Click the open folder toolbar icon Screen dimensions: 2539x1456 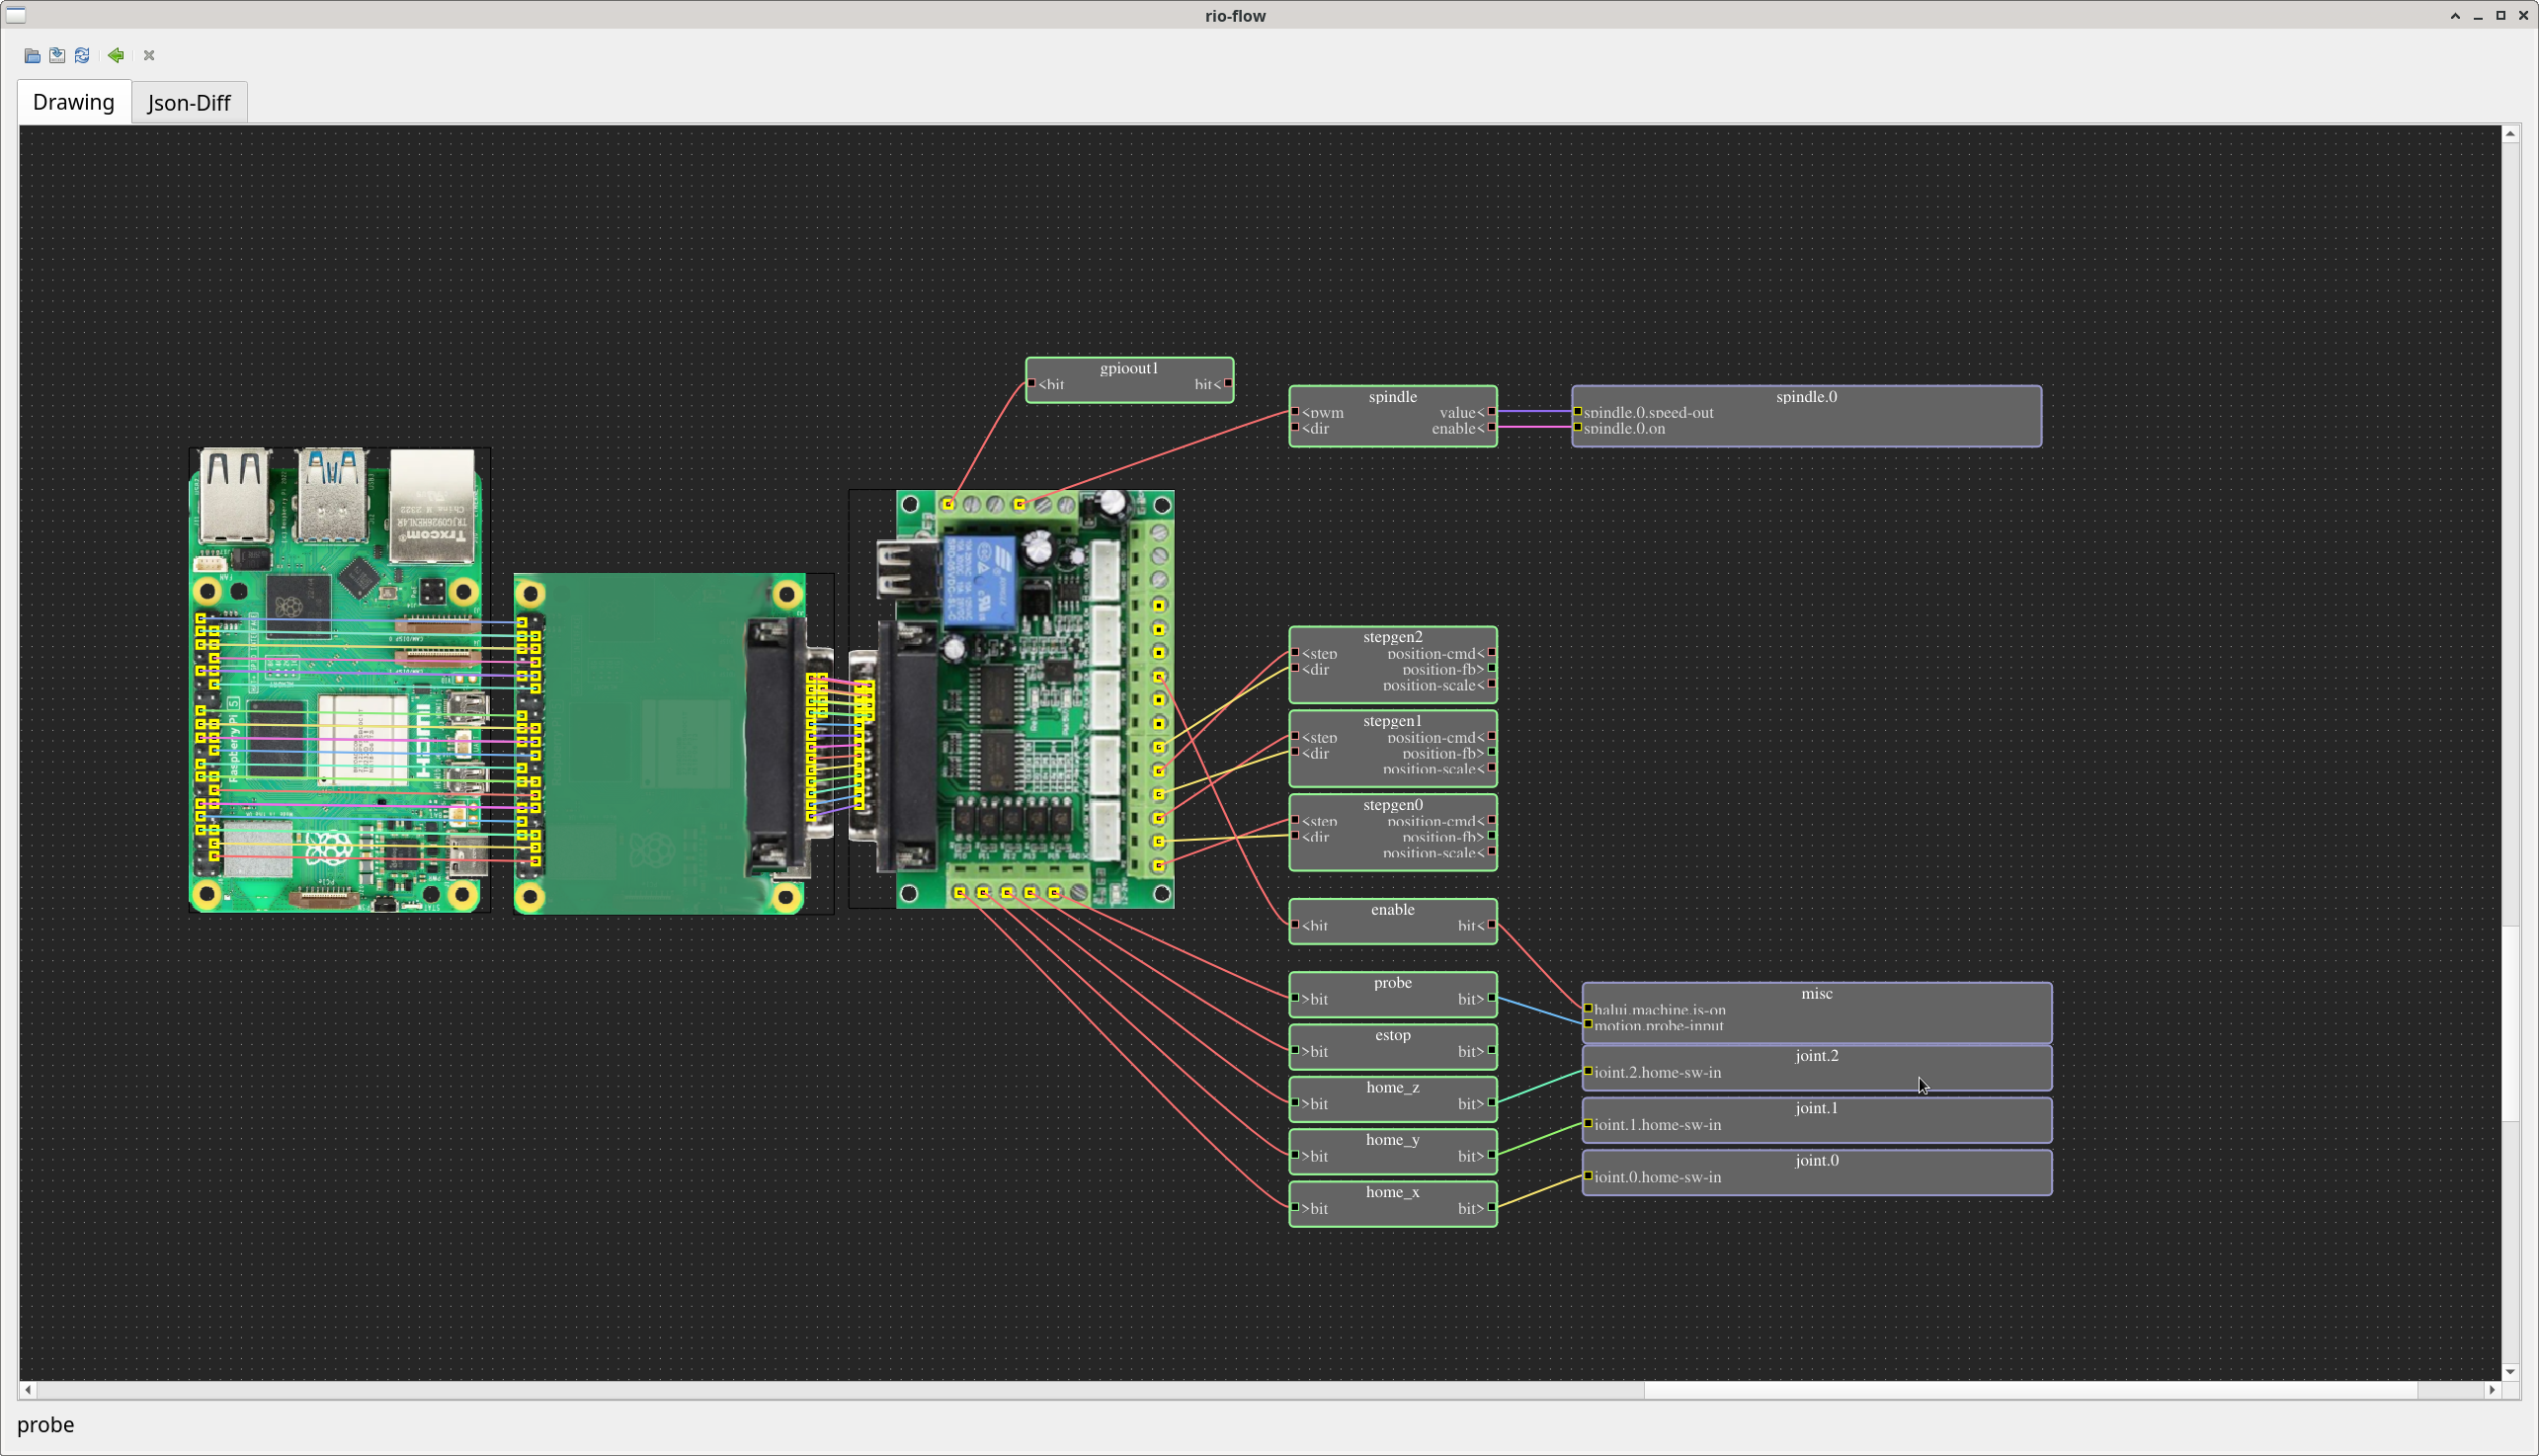click(x=32, y=56)
